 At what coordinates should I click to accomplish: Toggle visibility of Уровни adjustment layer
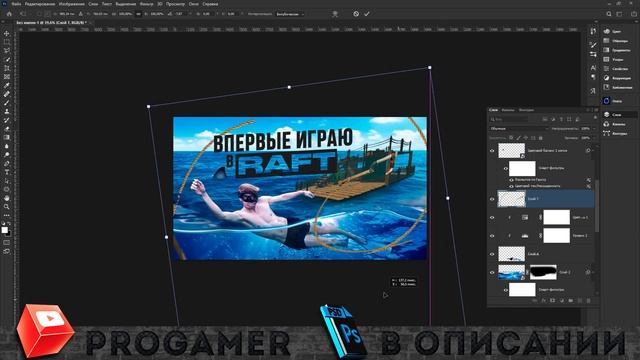[x=492, y=236]
